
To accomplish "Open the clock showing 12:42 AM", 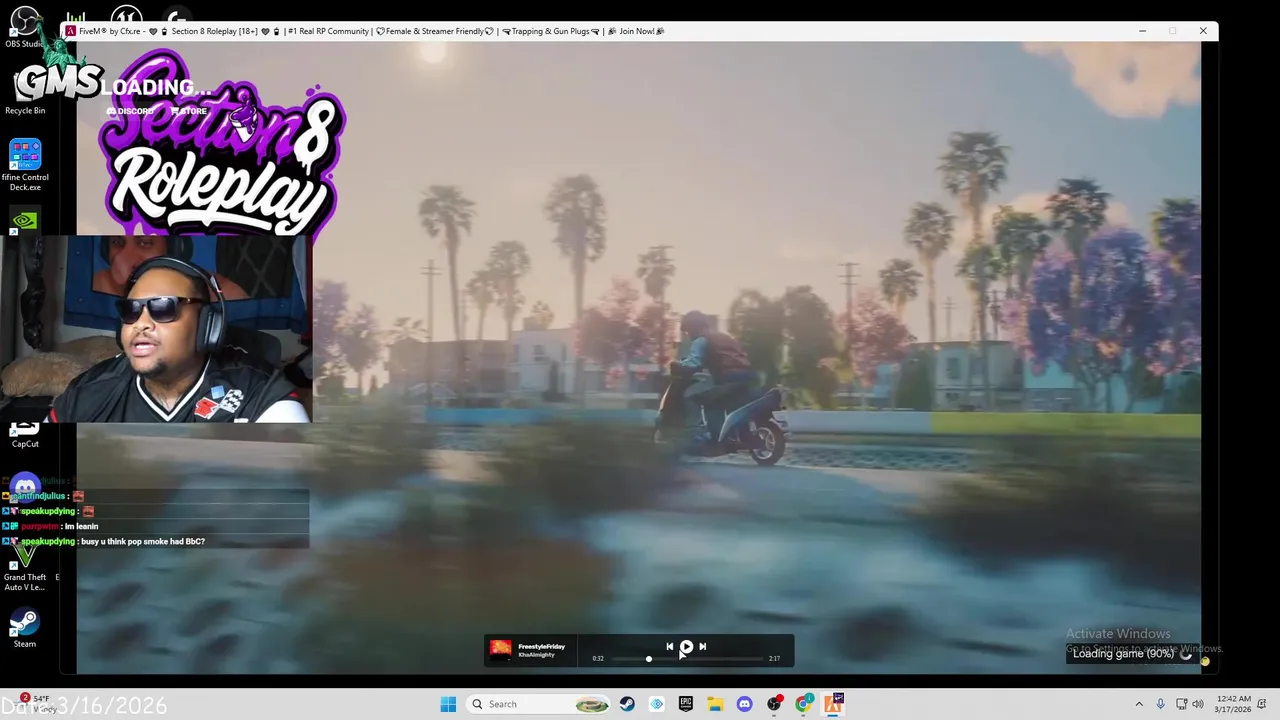I will 1234,704.
